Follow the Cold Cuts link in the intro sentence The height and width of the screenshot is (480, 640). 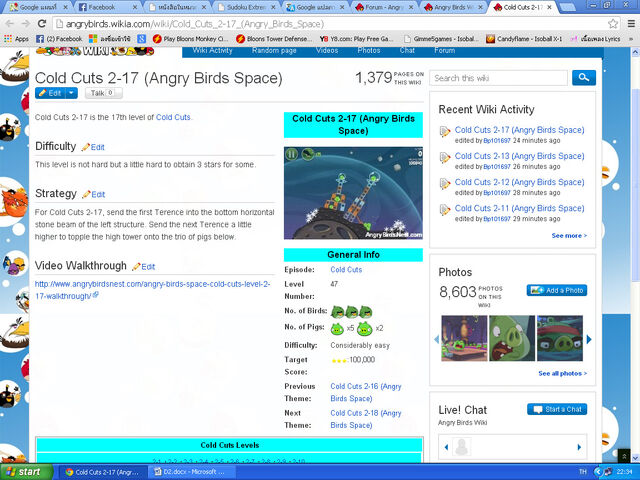(173, 117)
